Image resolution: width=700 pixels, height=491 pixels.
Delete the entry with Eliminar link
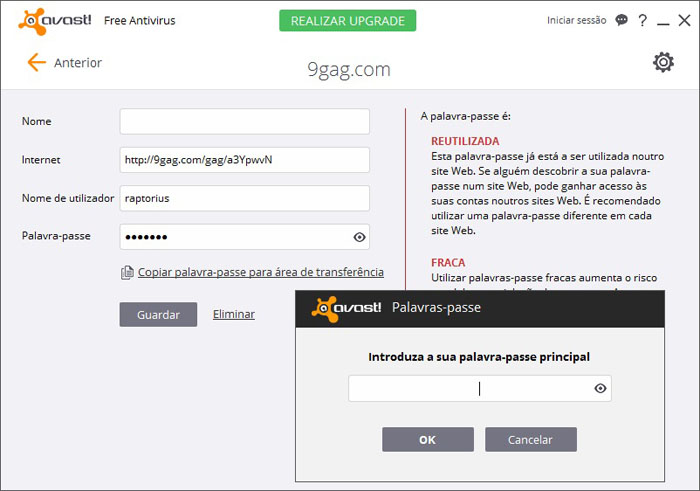(x=234, y=314)
